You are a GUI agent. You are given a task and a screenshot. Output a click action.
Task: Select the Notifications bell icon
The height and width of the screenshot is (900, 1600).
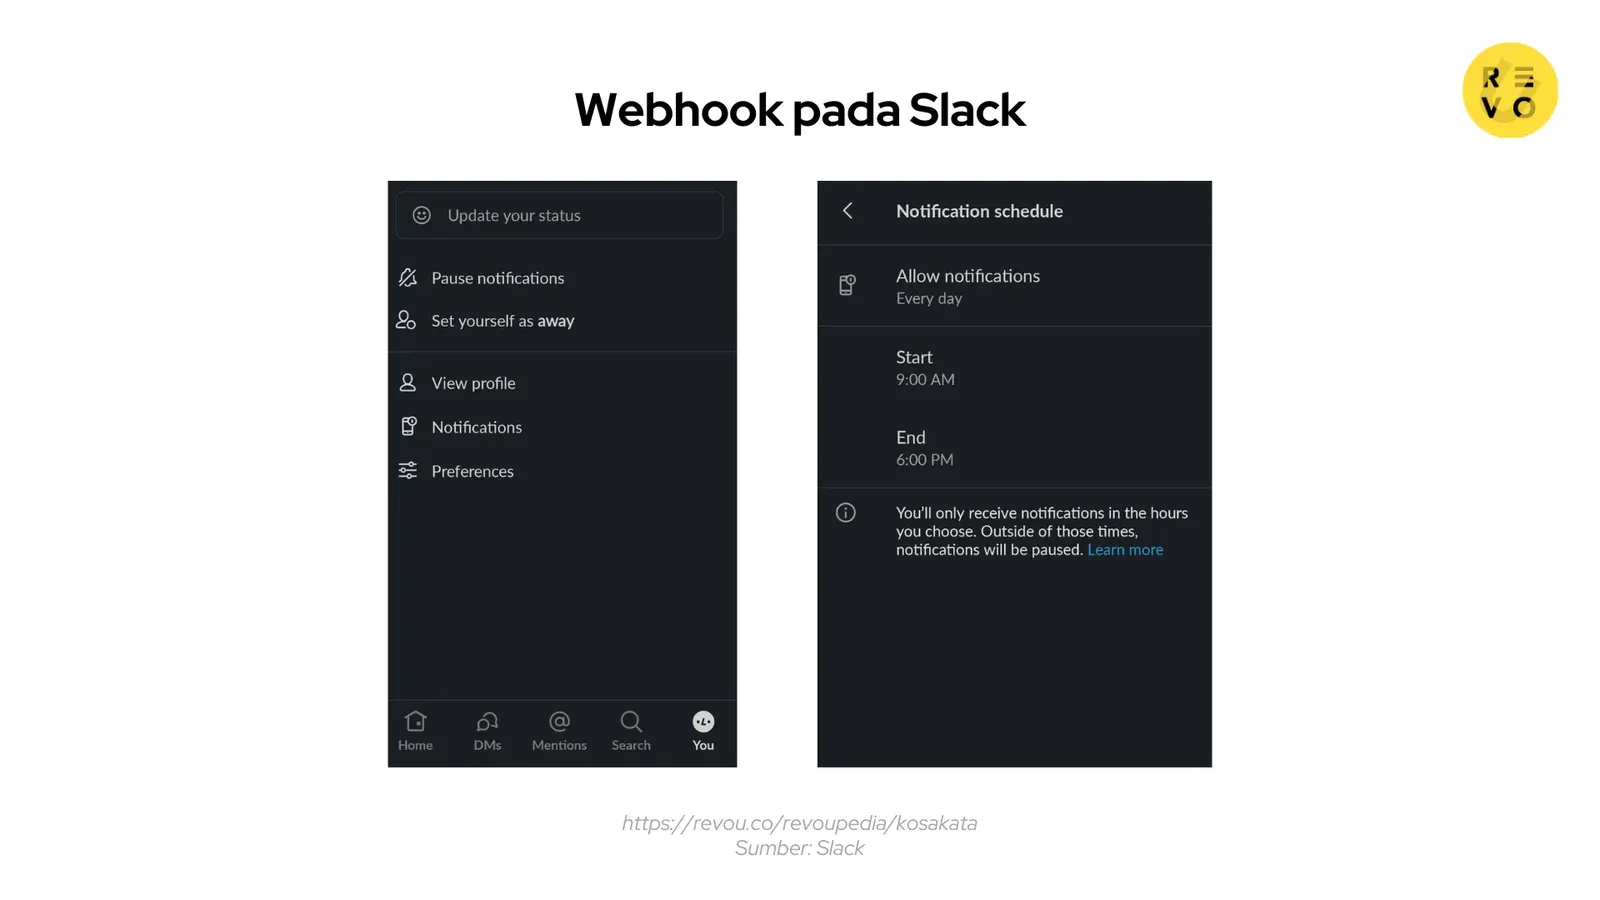coord(407,426)
